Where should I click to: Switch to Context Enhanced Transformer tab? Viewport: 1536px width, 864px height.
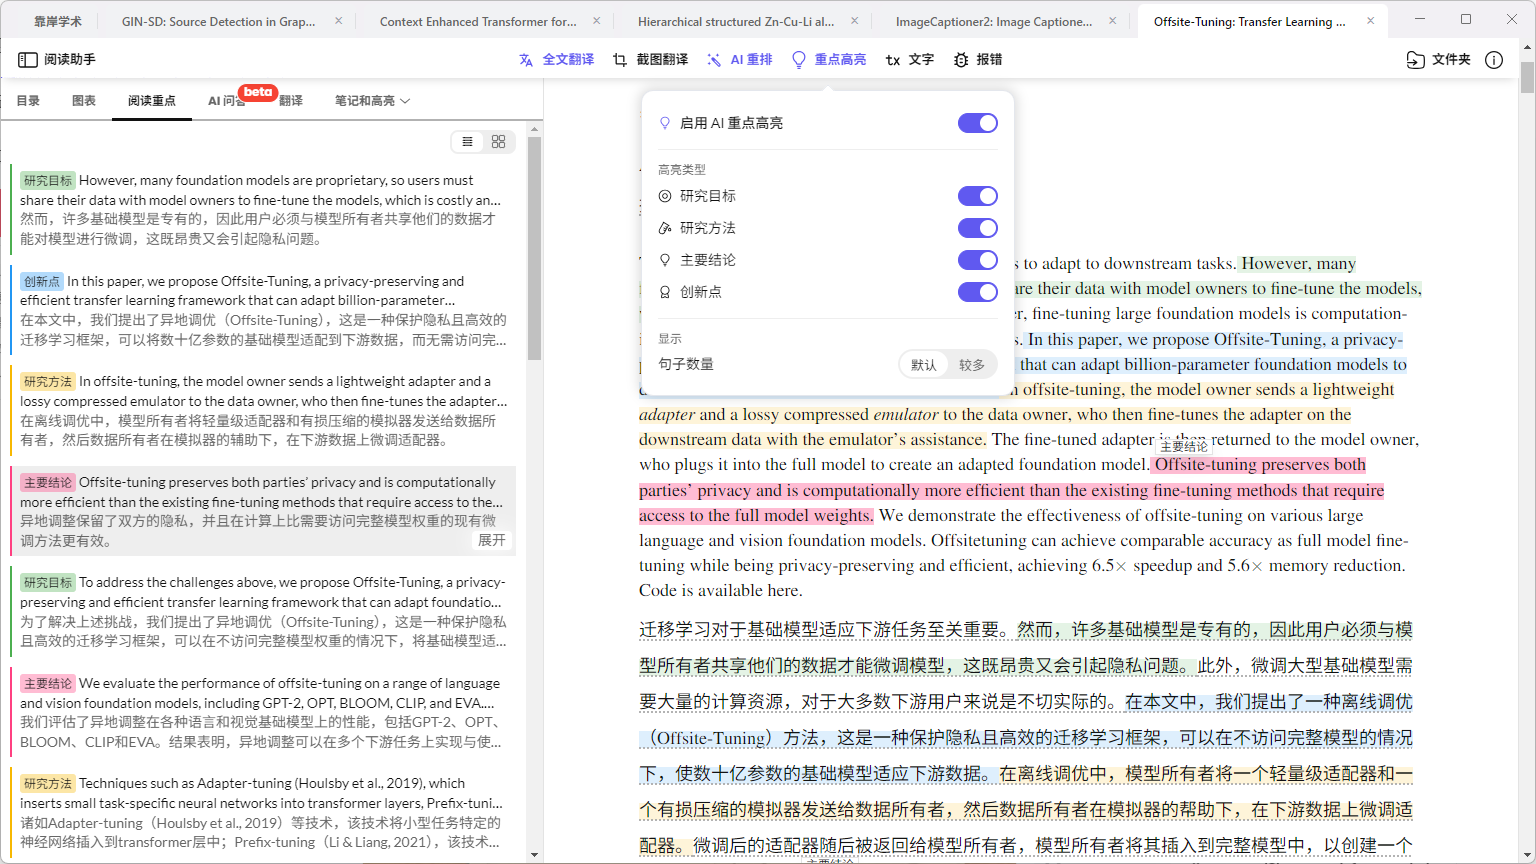pos(478,21)
